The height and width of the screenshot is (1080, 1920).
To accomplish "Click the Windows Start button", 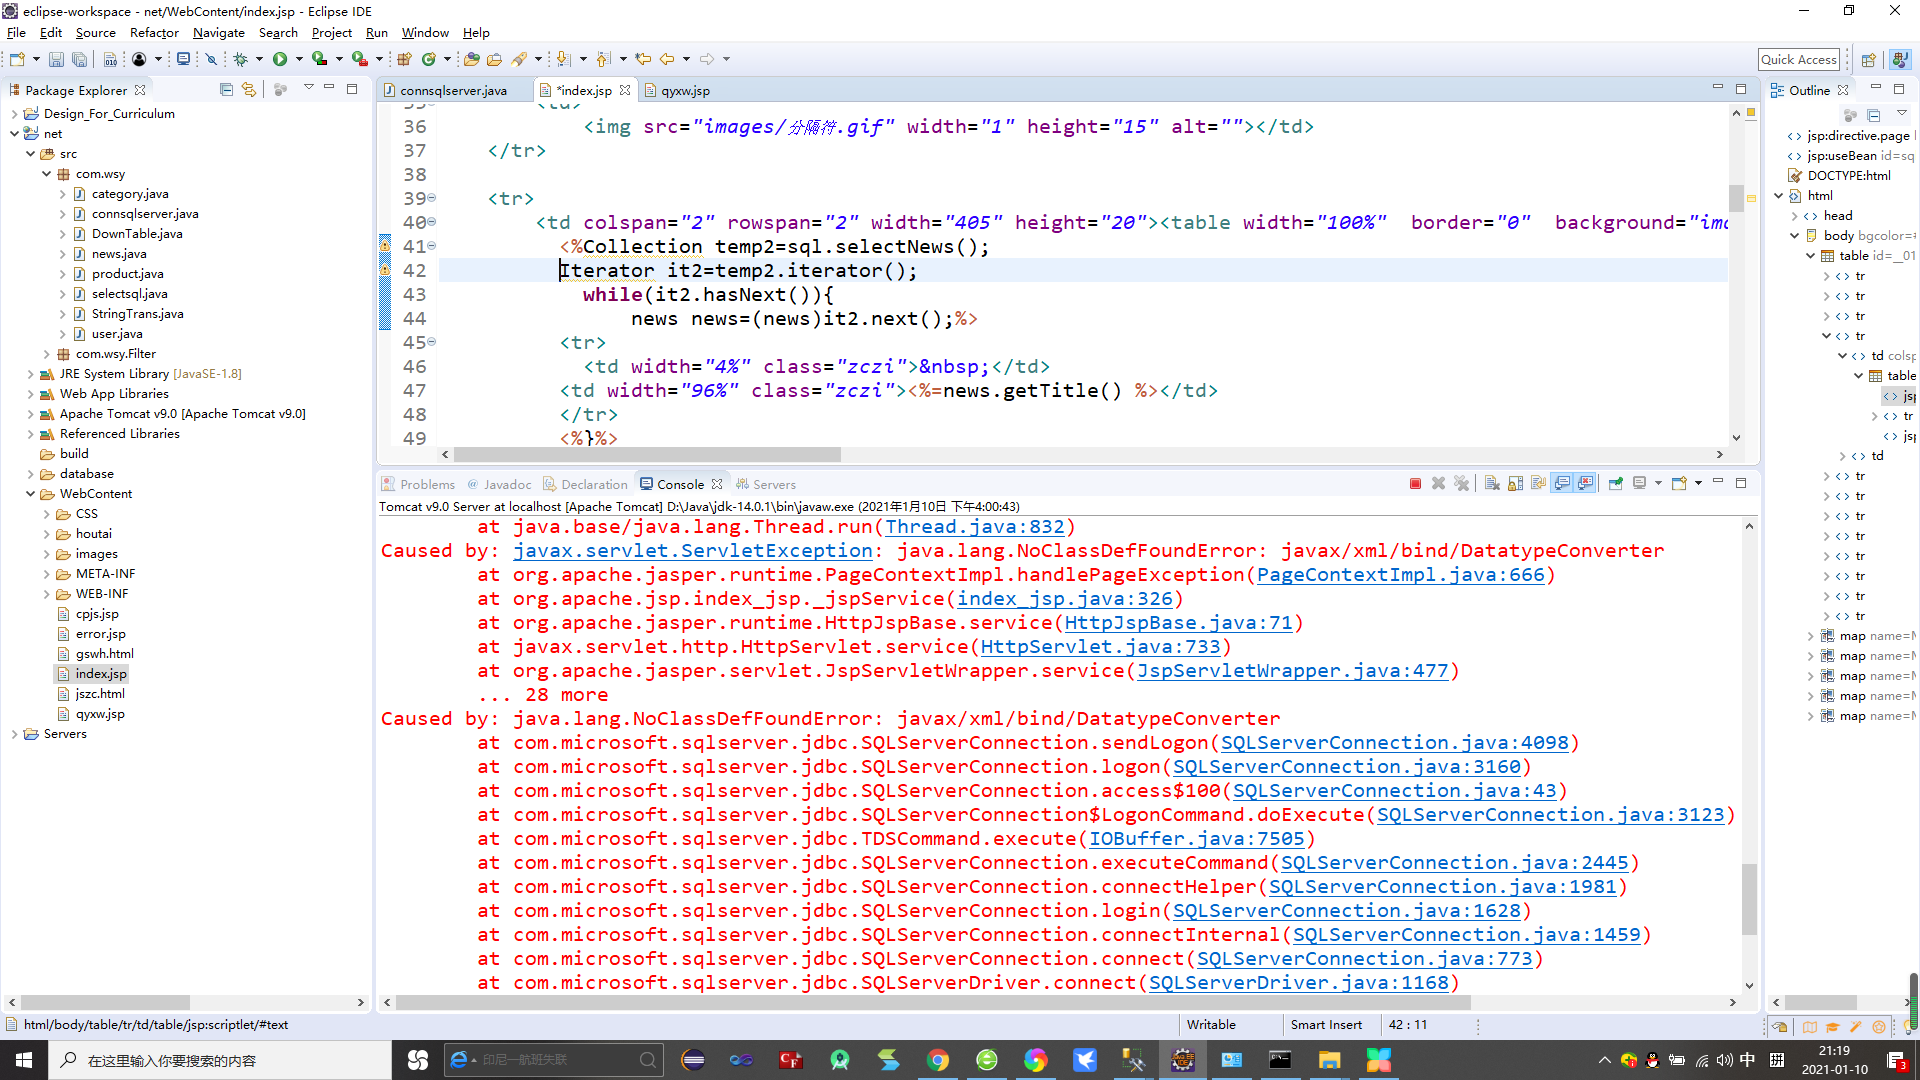I will [24, 1060].
